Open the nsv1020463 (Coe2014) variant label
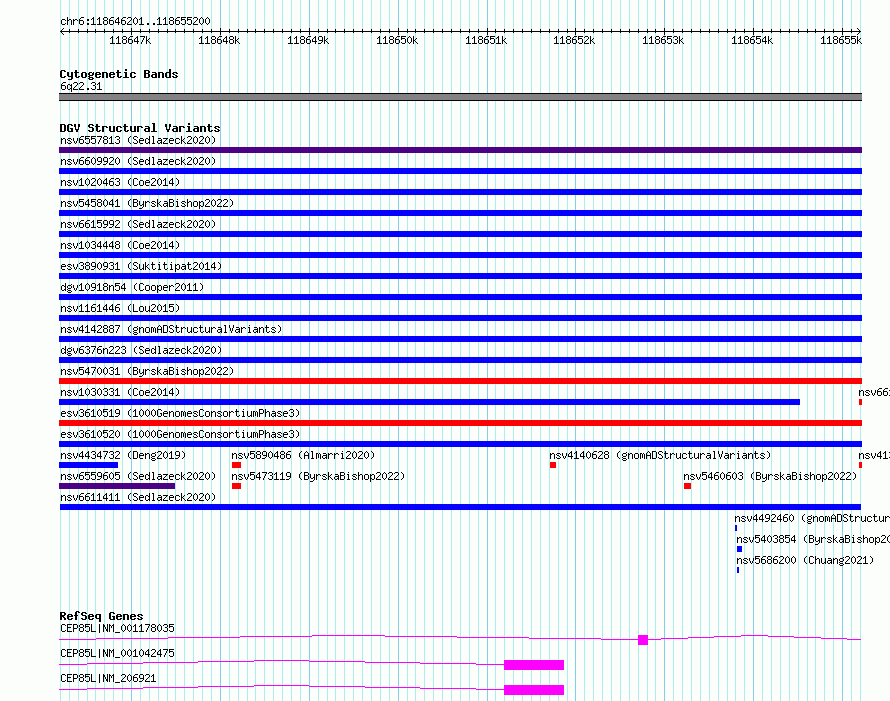 pos(120,182)
